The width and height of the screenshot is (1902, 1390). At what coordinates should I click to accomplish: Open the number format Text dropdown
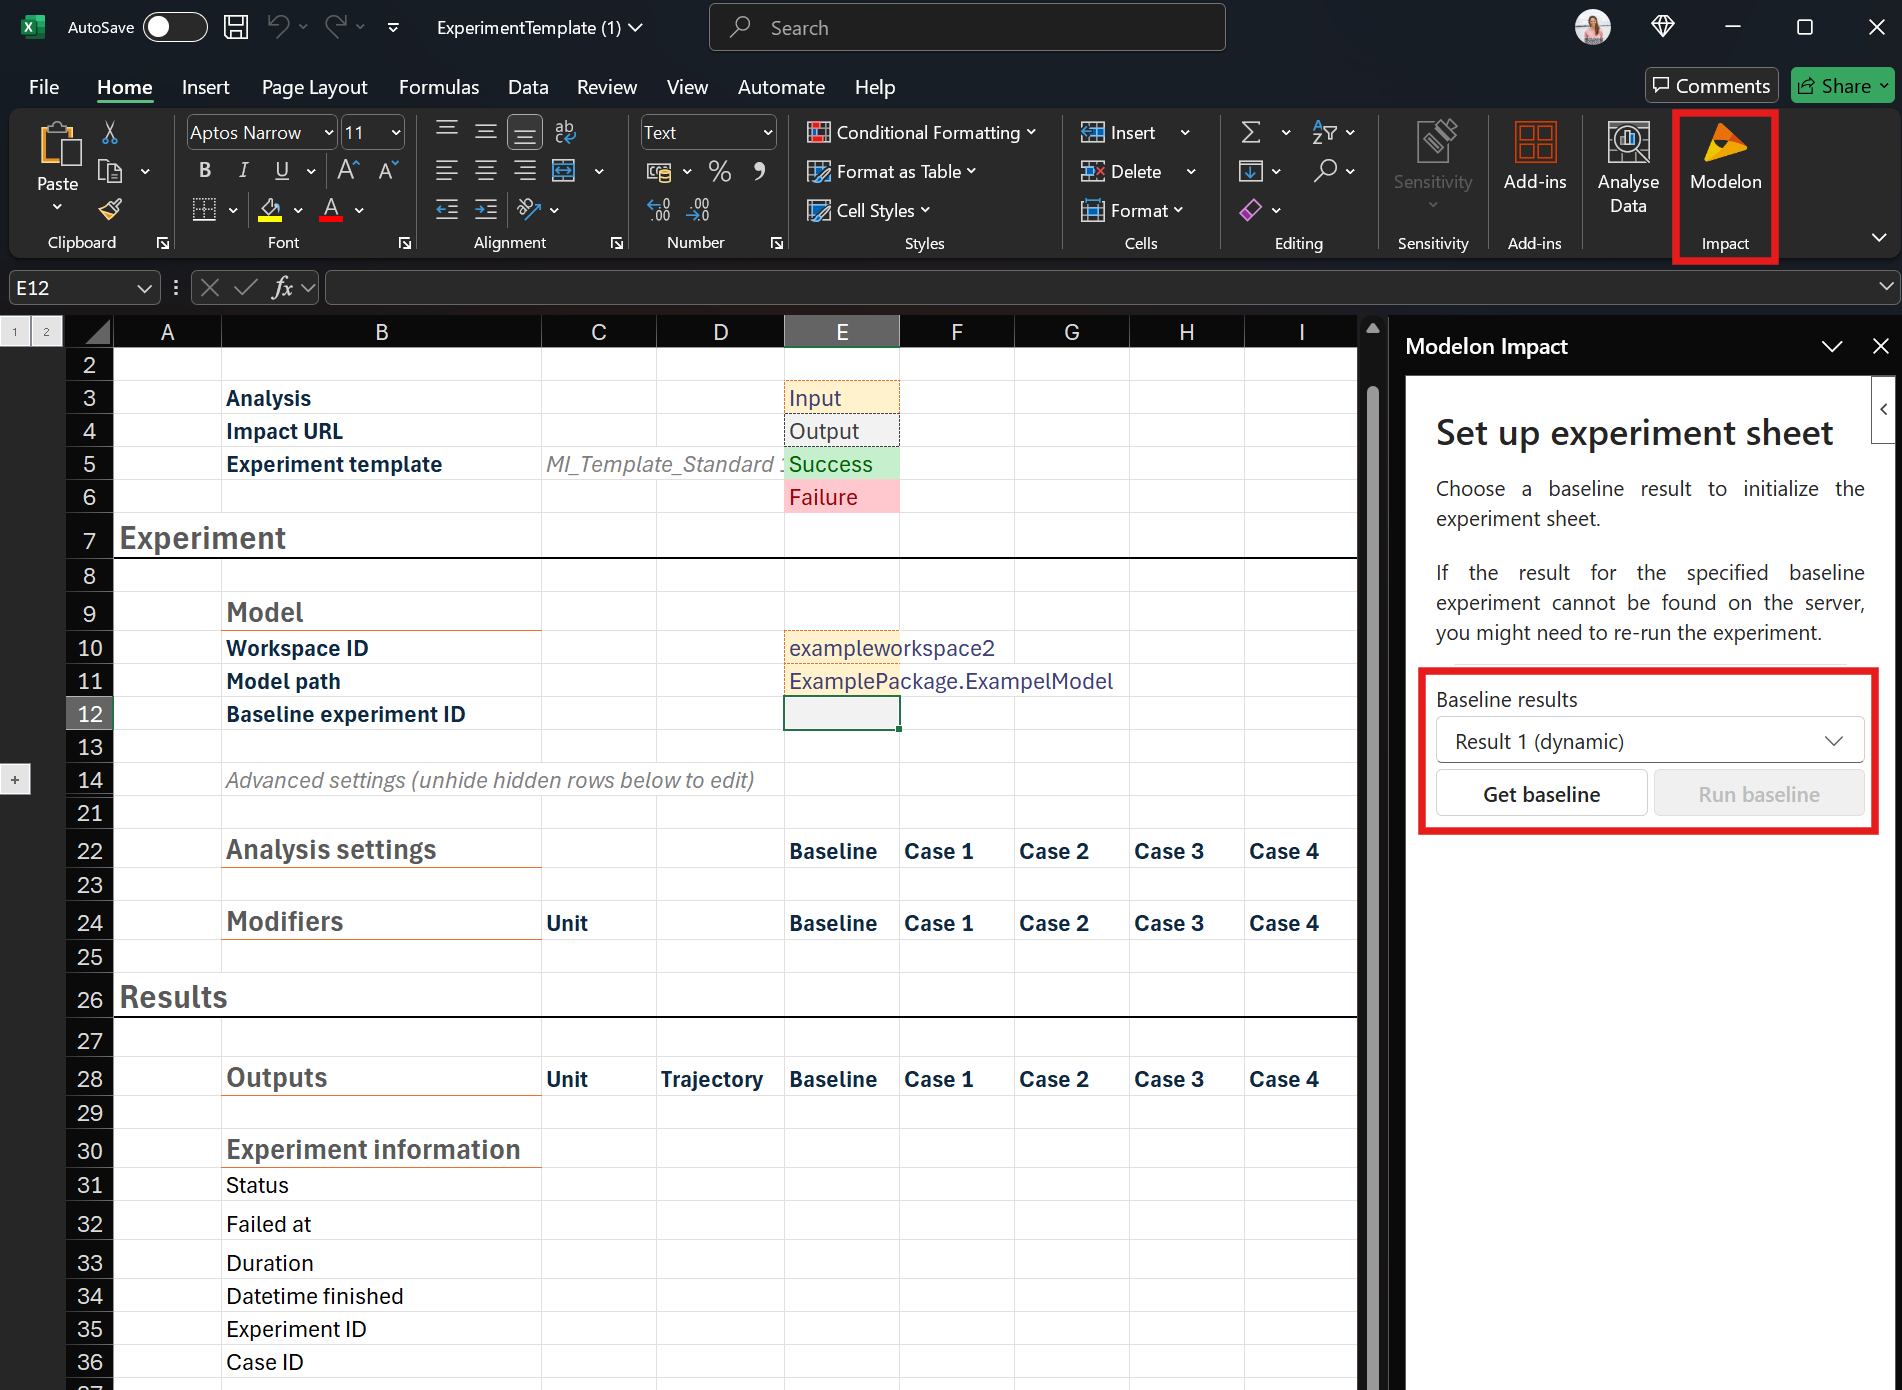click(x=767, y=132)
